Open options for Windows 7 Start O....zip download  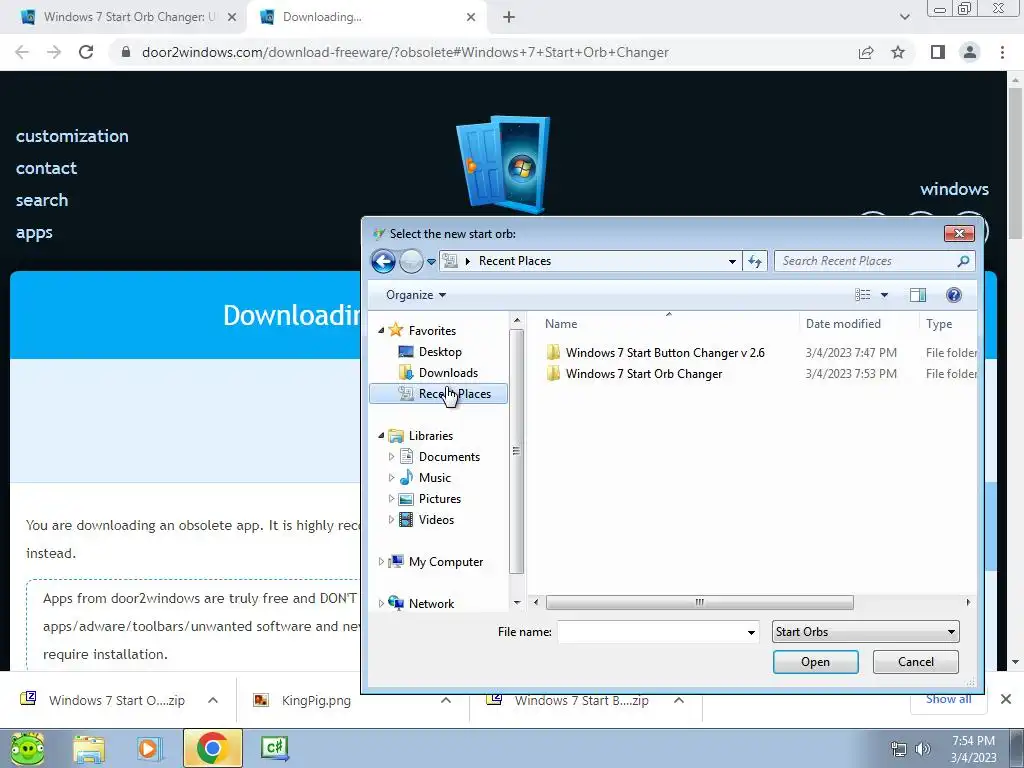[x=213, y=700]
